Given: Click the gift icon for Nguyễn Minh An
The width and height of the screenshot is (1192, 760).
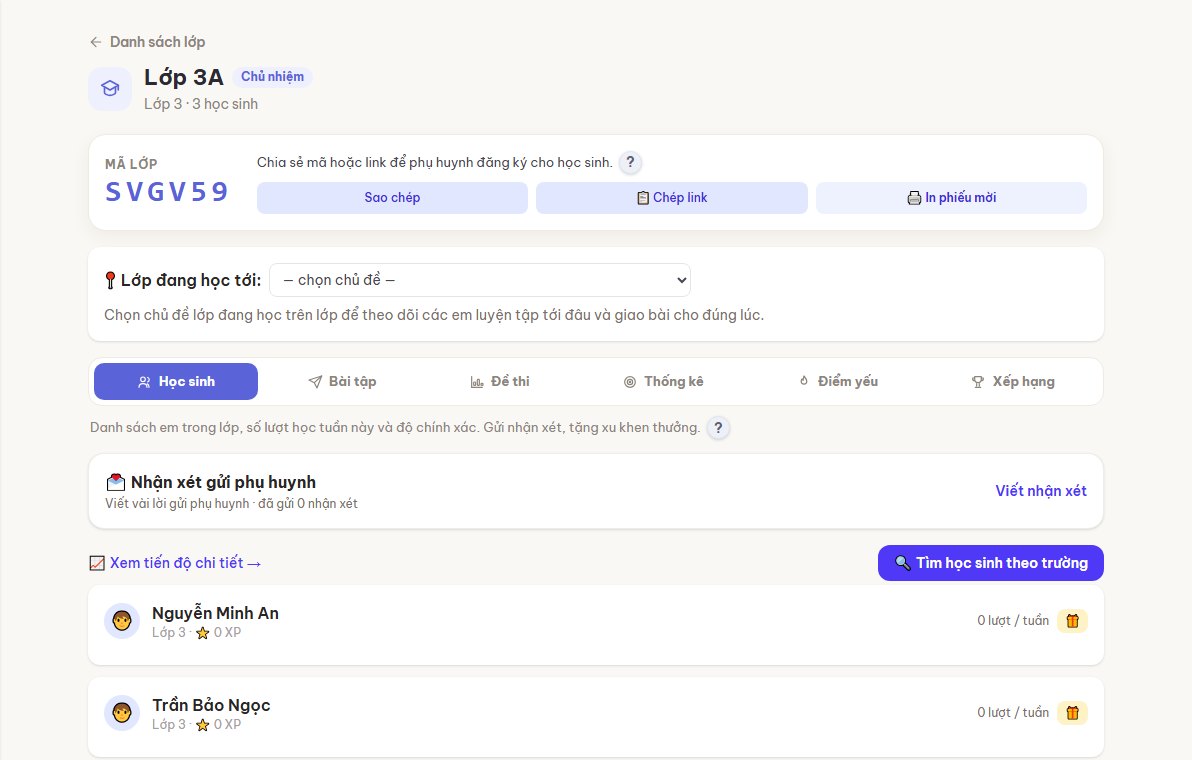Looking at the screenshot, I should pyautogui.click(x=1072, y=621).
